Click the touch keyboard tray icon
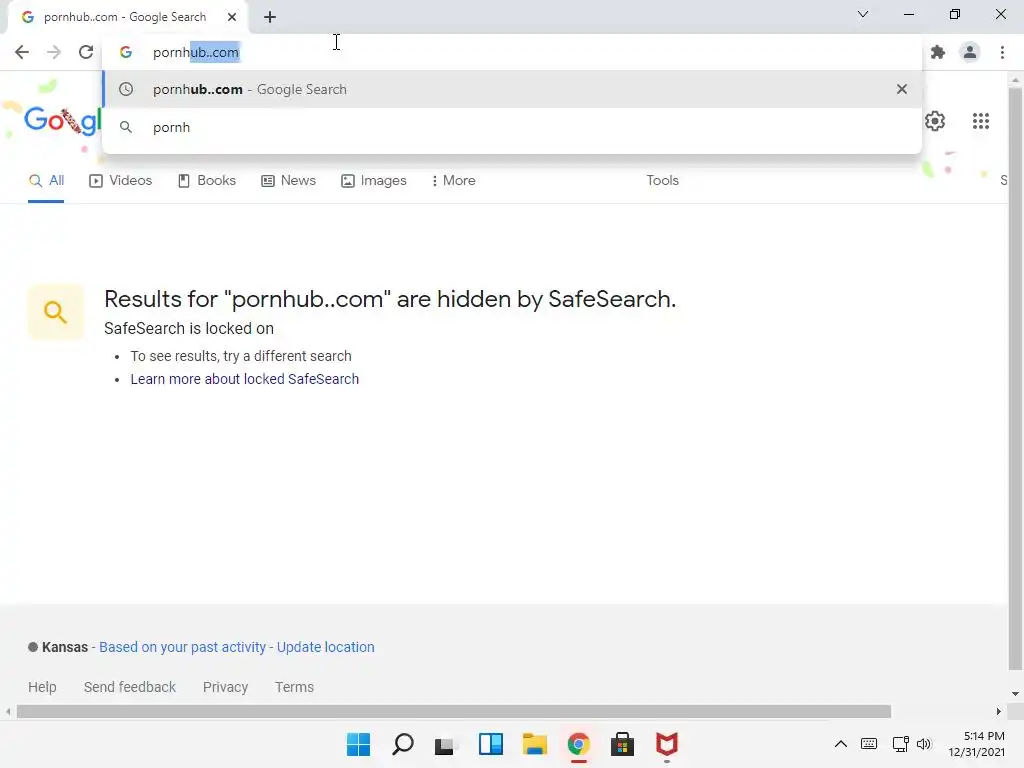The height and width of the screenshot is (768, 1024). pos(869,744)
